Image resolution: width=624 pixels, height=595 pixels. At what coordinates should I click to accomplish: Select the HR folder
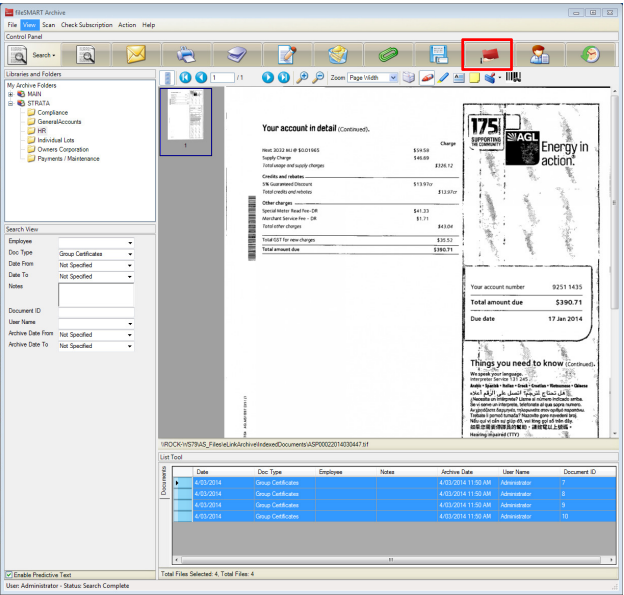point(42,131)
